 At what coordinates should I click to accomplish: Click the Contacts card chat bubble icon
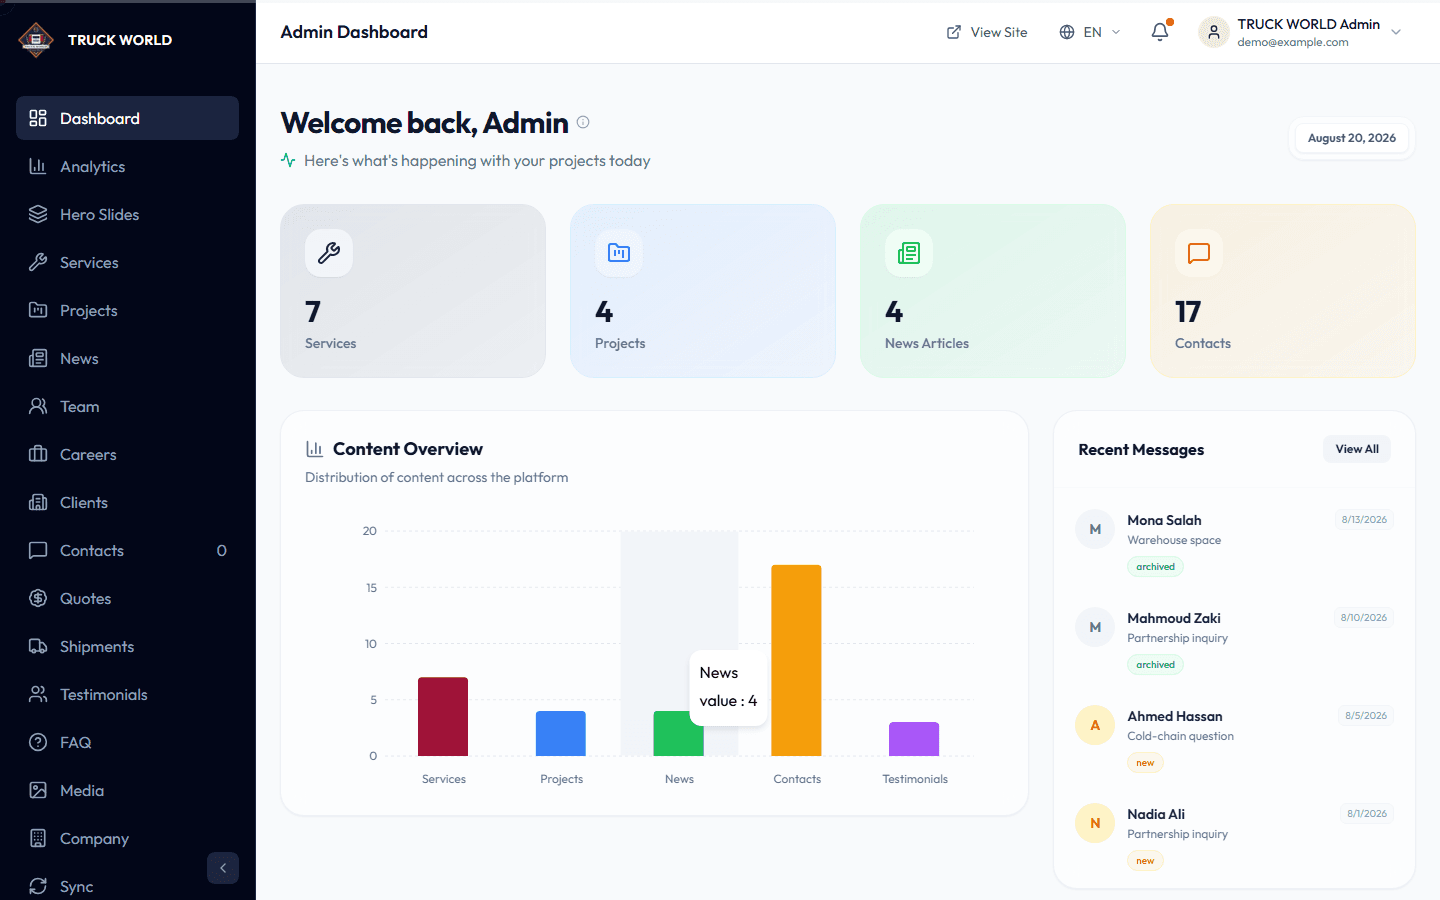(1199, 253)
